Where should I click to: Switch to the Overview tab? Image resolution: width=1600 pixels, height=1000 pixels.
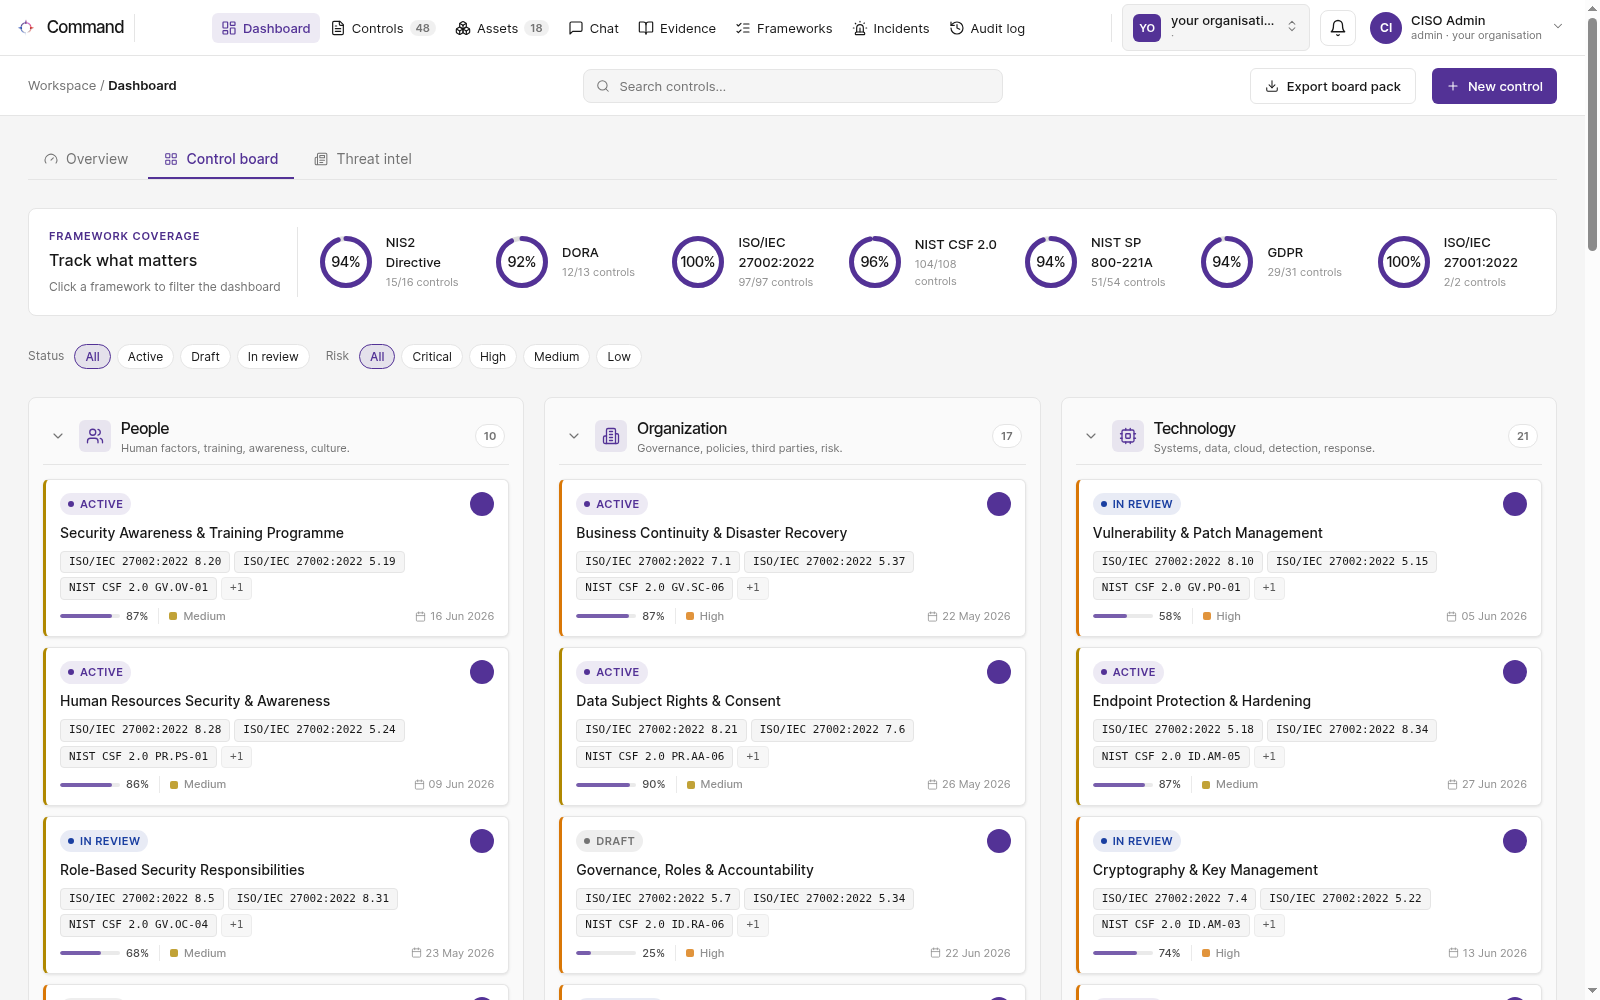click(x=86, y=159)
